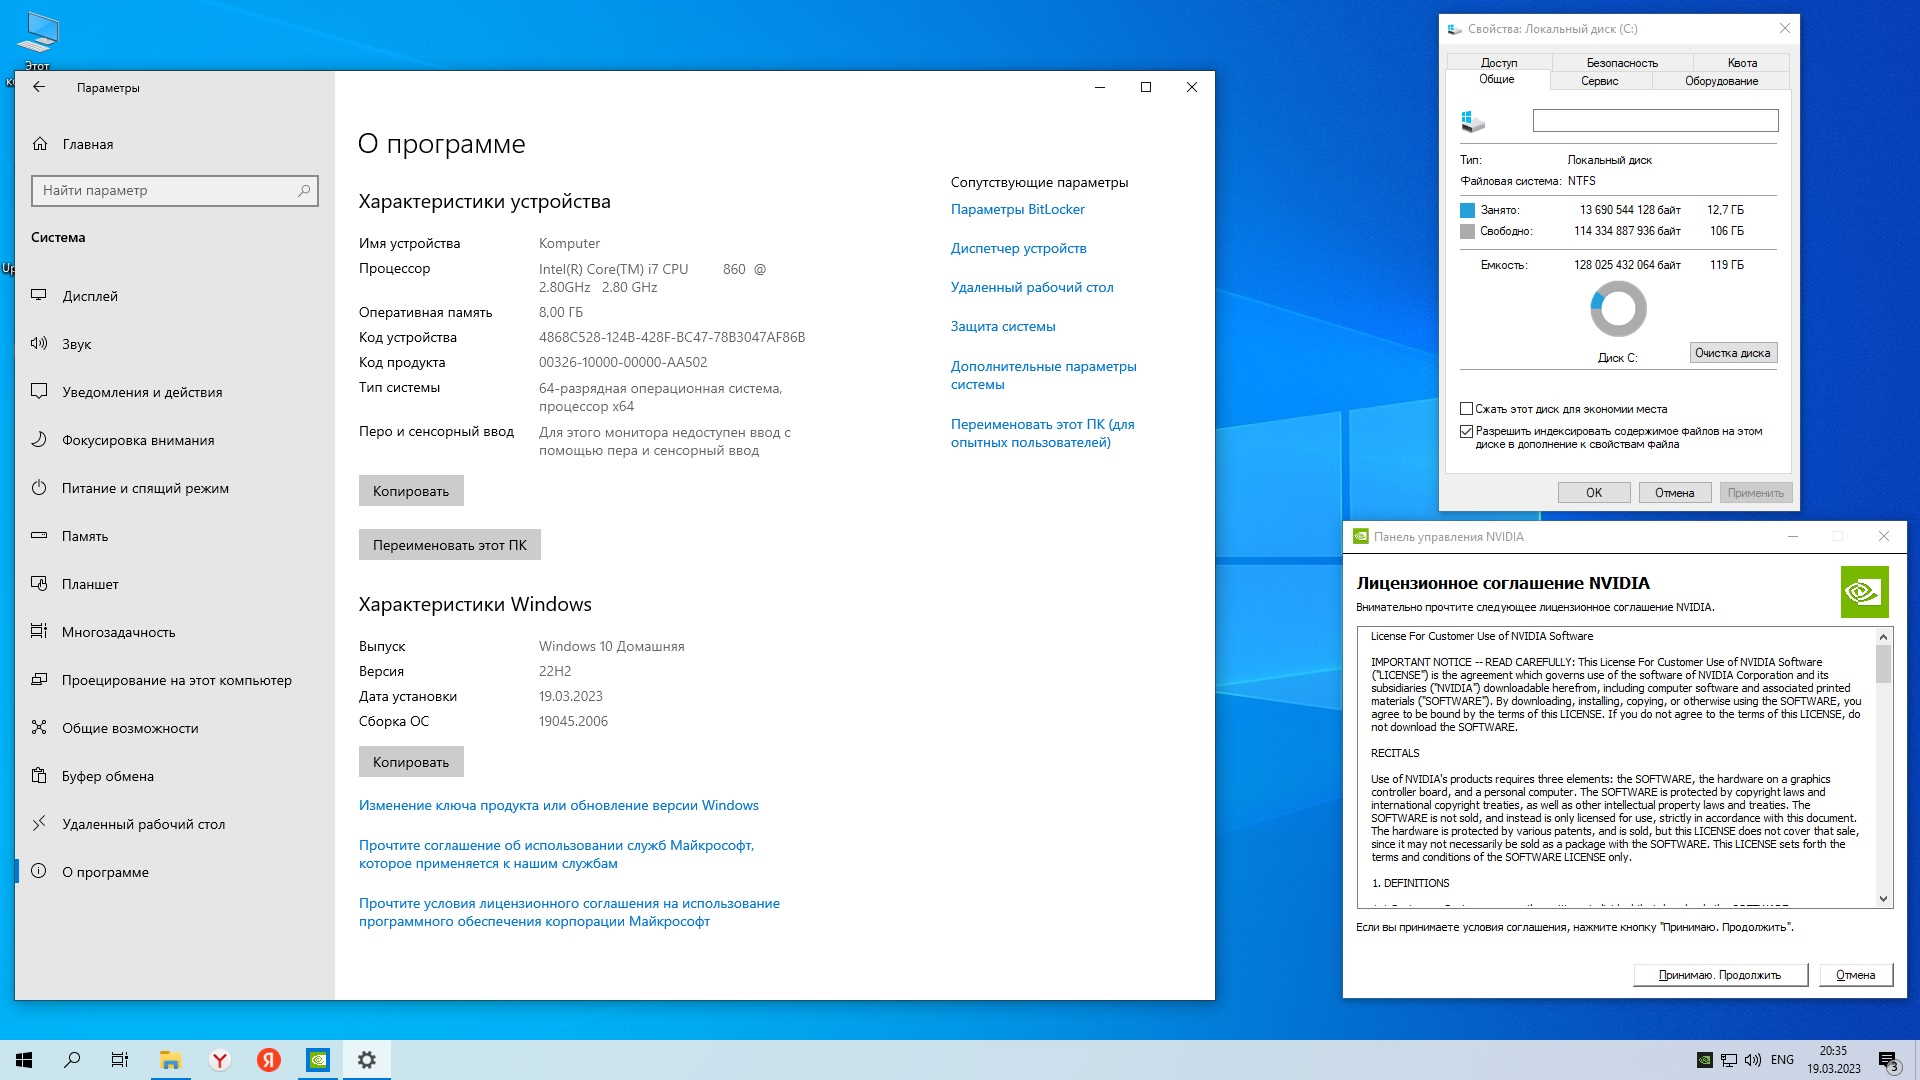Open Task View on the taskbar
Viewport: 1920px width, 1080px height.
pos(120,1060)
